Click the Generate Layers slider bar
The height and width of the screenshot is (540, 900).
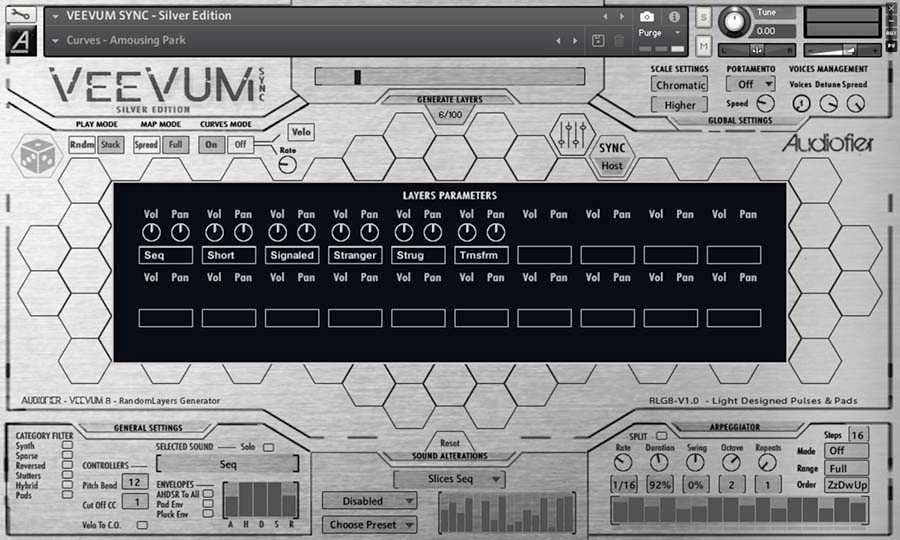pyautogui.click(x=449, y=77)
